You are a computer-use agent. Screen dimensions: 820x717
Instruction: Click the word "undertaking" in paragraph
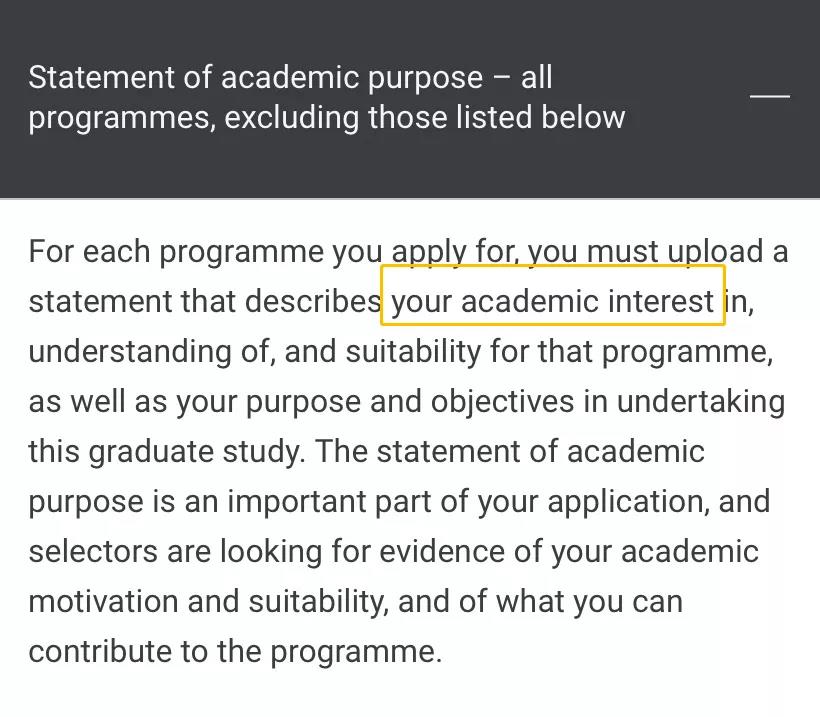(x=700, y=402)
